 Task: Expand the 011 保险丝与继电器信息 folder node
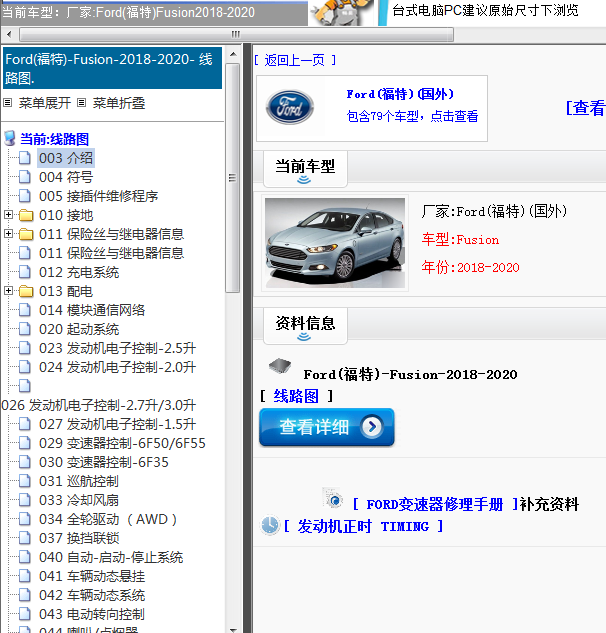(x=8, y=234)
